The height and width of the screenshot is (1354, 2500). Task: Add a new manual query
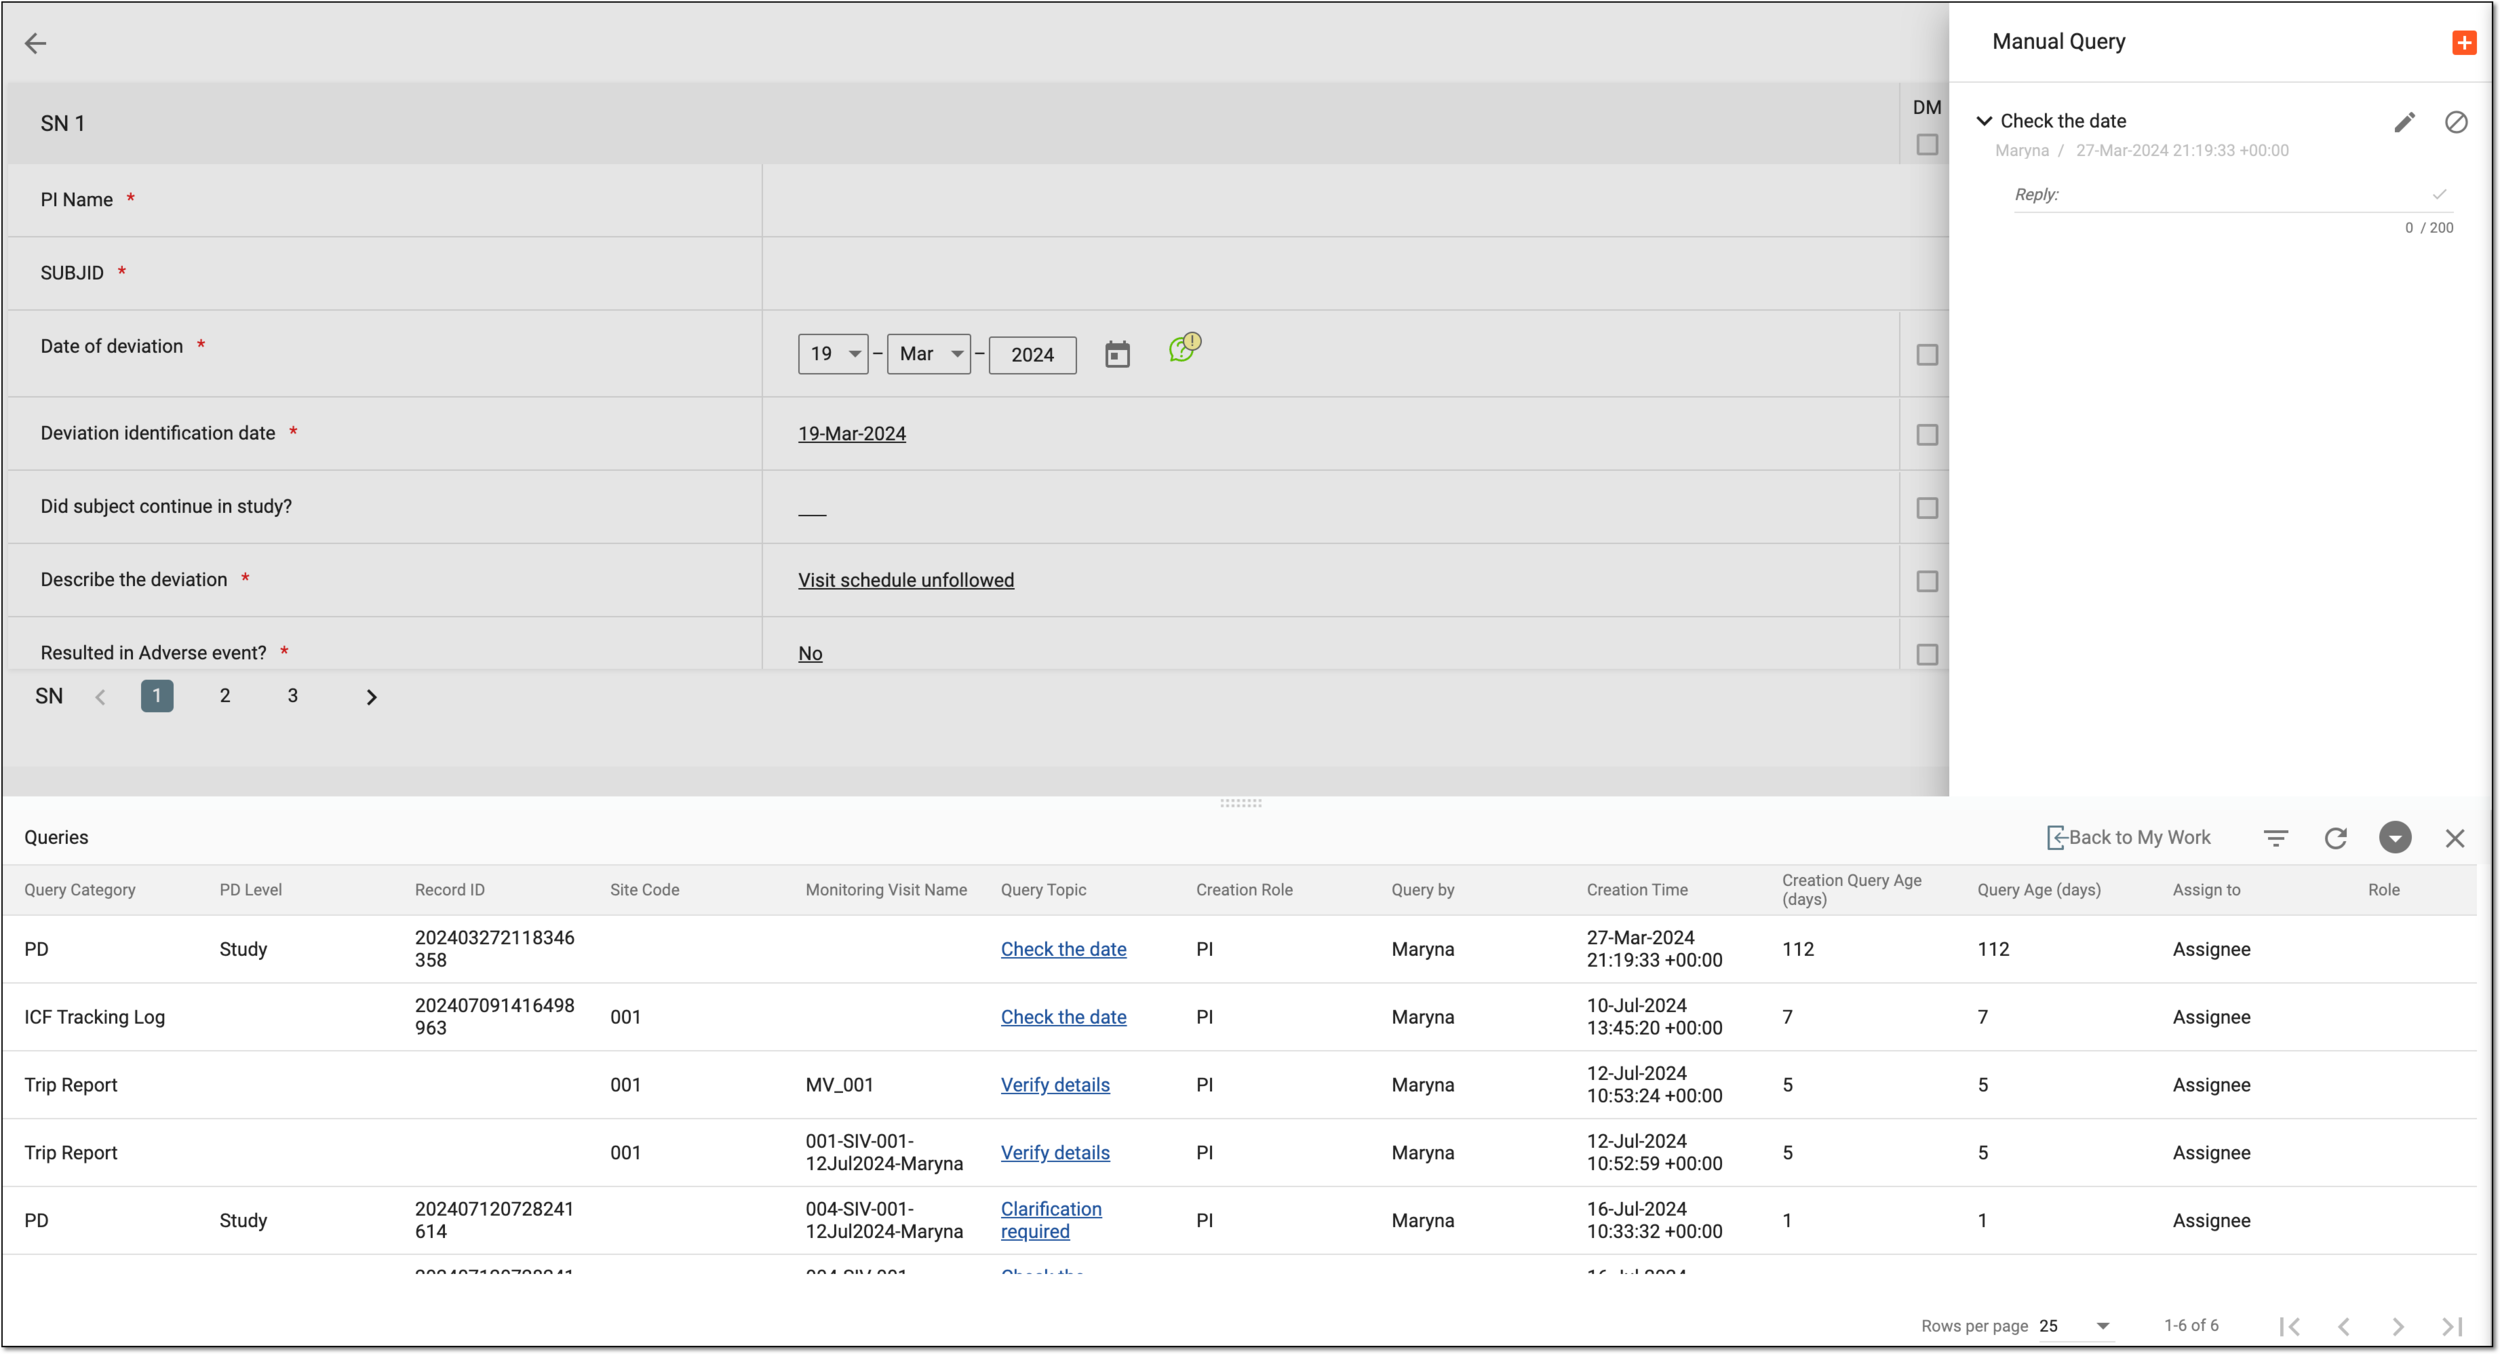(2464, 42)
